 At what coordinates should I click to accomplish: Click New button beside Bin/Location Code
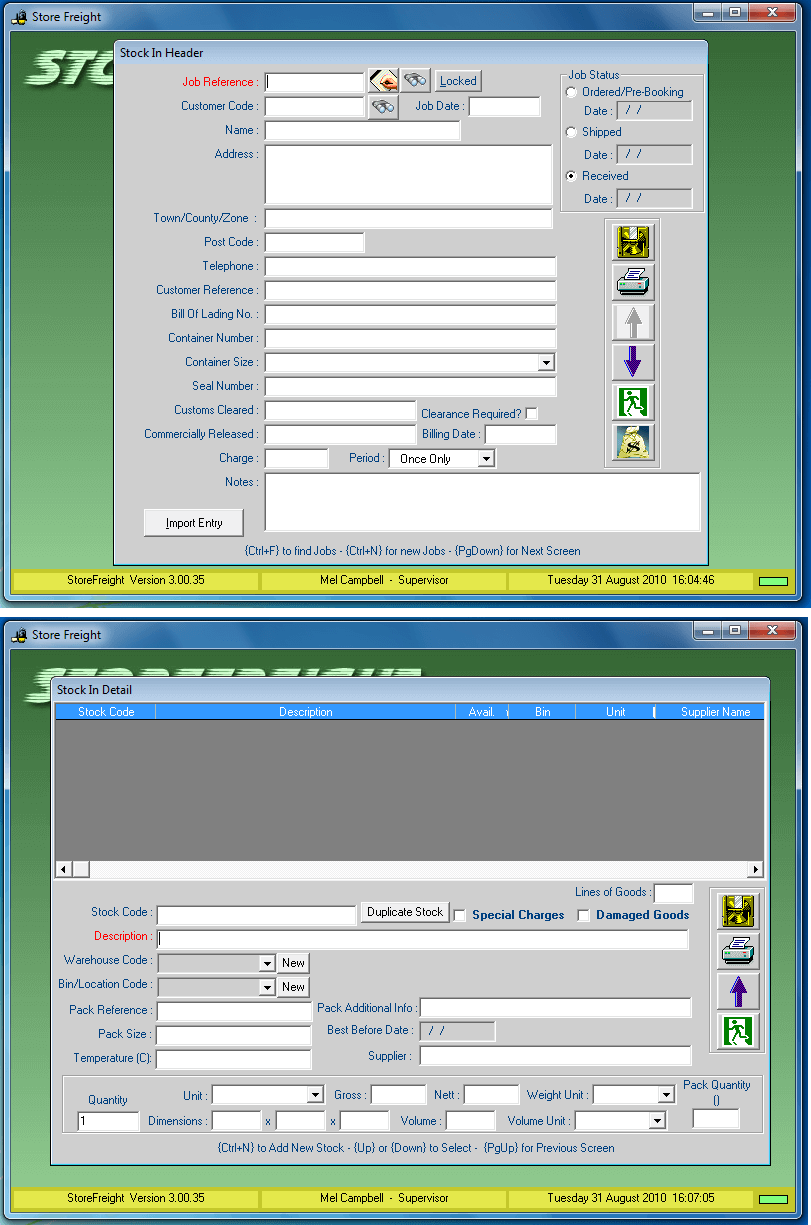[x=293, y=987]
